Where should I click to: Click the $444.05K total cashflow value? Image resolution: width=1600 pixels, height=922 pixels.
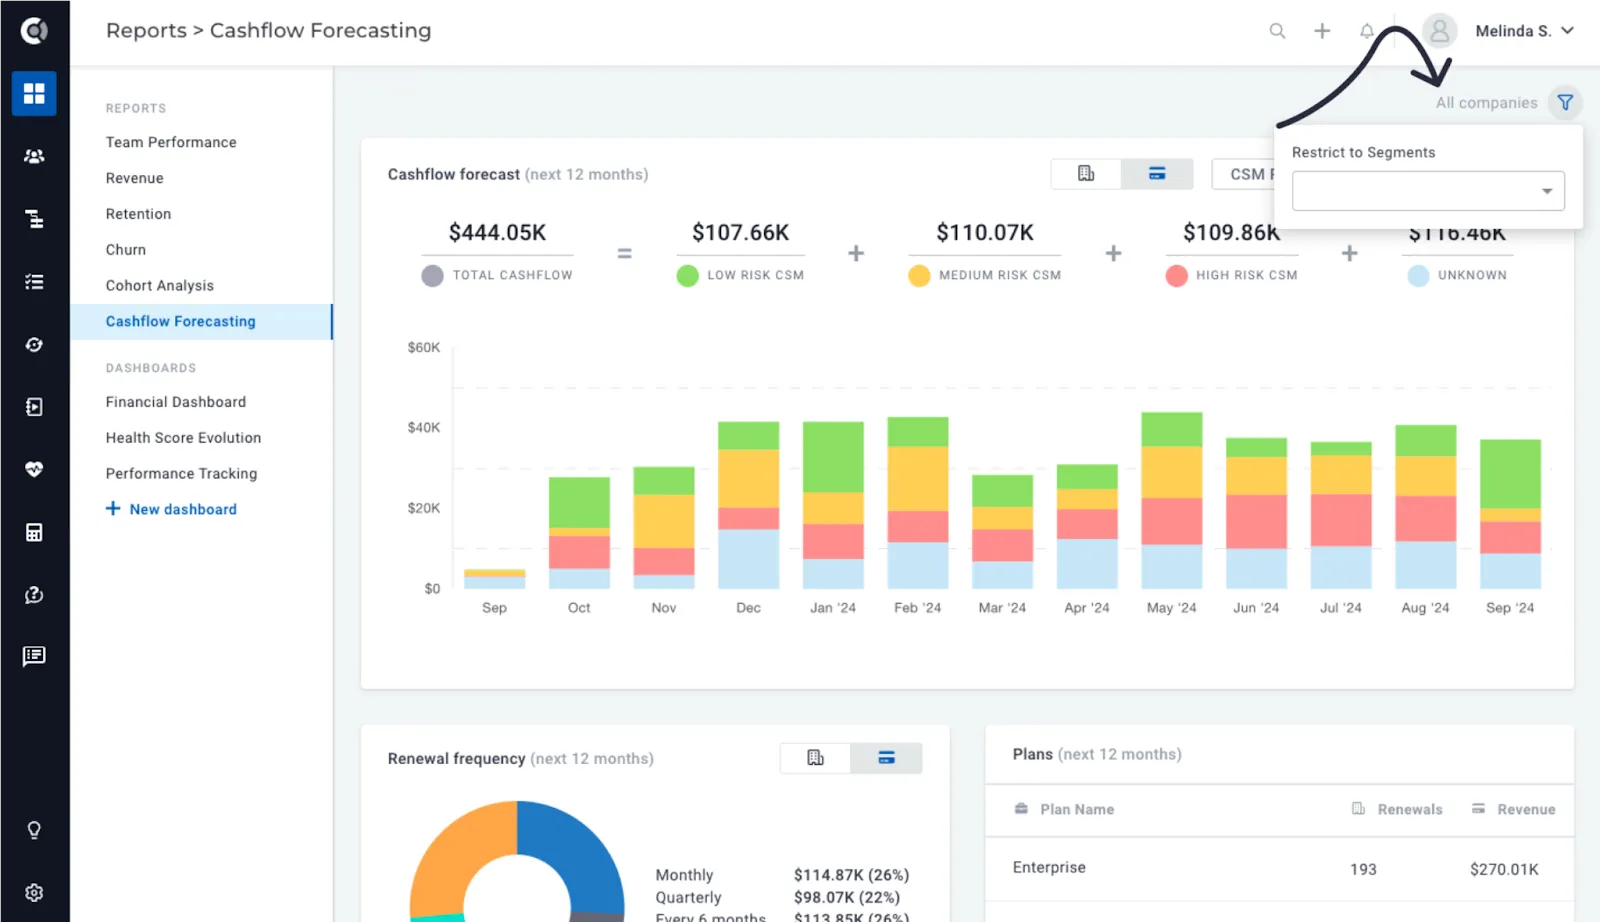pos(497,233)
